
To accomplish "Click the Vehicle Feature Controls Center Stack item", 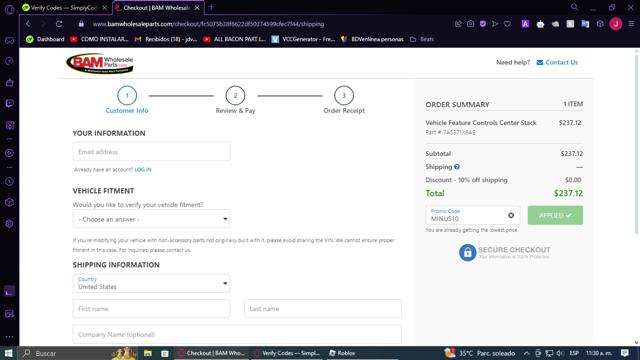I will [481, 122].
